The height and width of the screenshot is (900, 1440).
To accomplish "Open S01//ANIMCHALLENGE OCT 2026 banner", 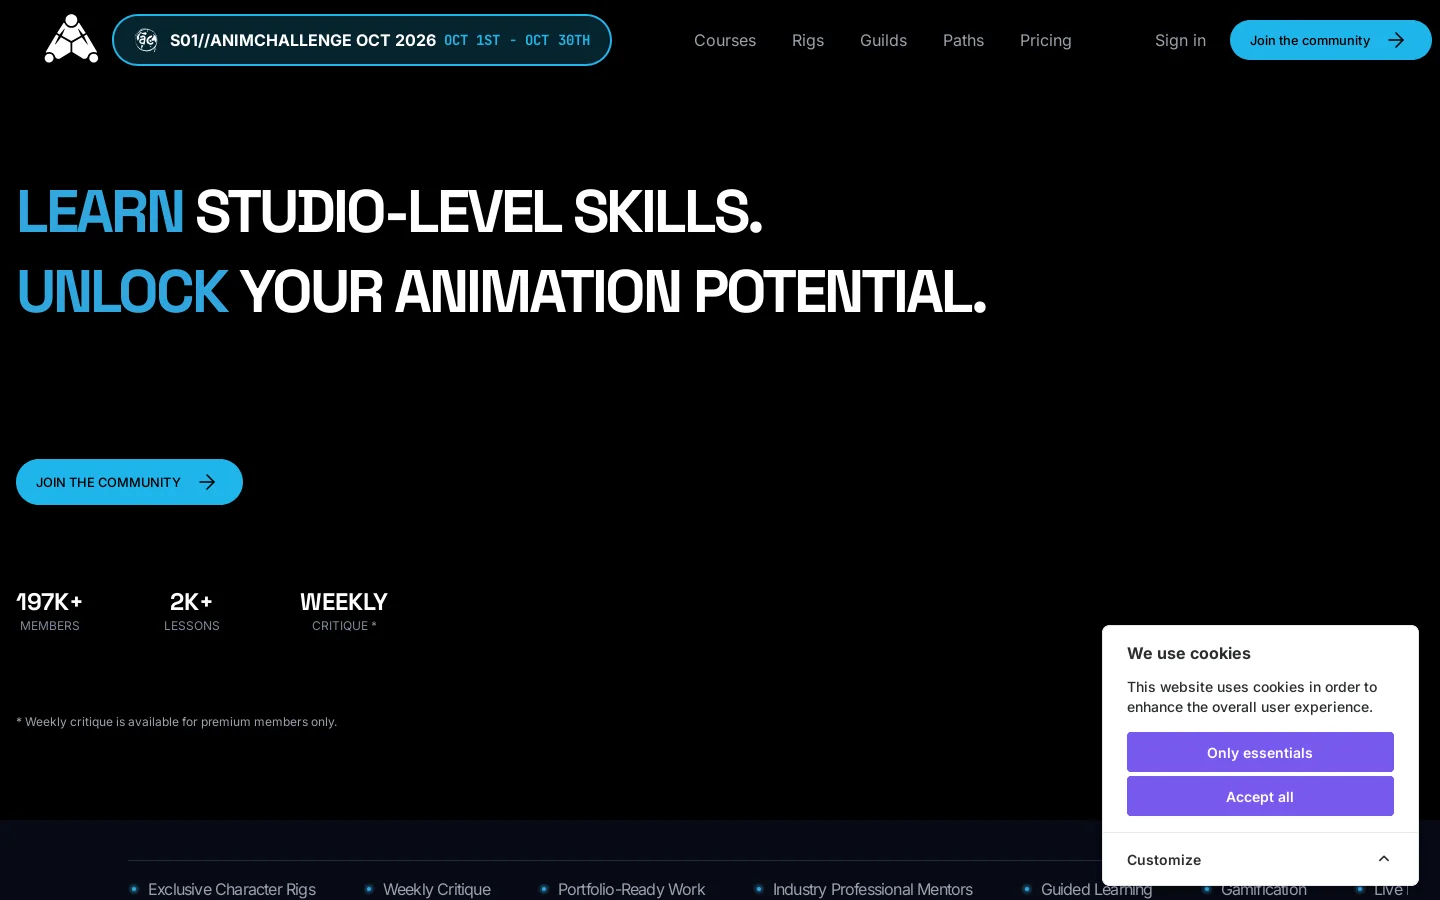I will [362, 40].
